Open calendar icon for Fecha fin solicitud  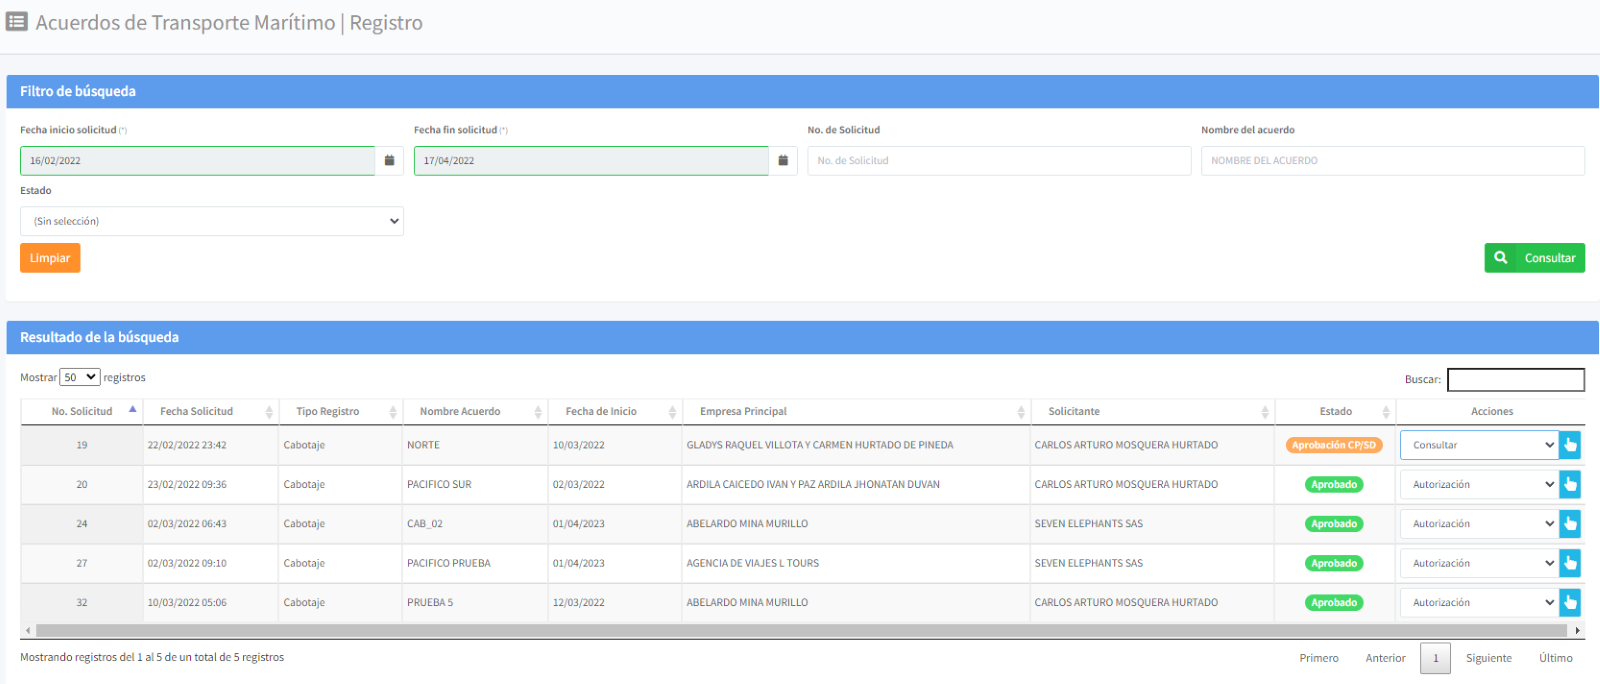tap(783, 161)
